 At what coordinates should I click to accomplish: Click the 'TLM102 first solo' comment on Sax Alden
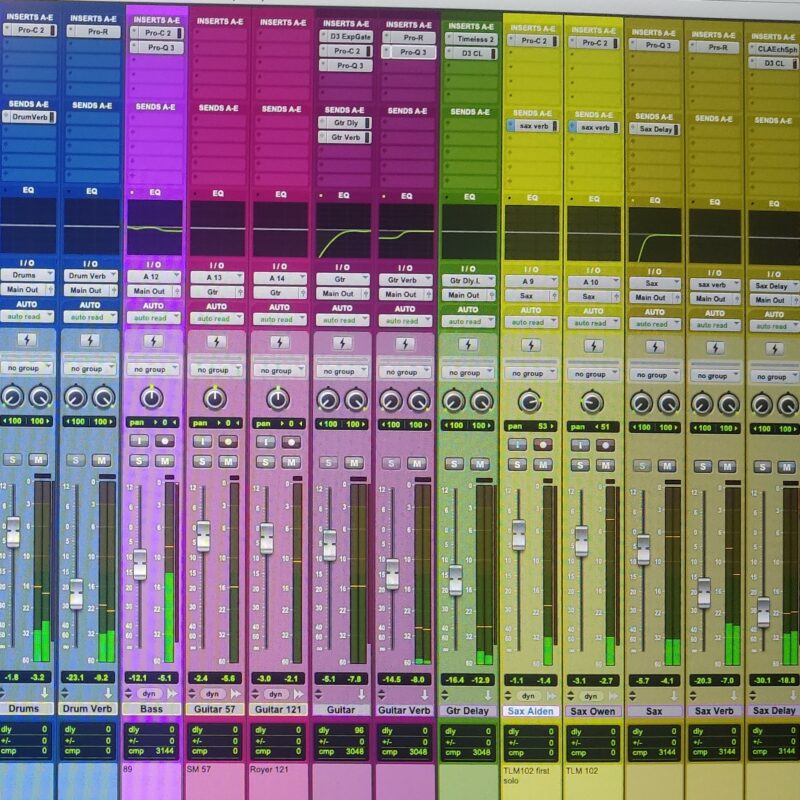pyautogui.click(x=526, y=776)
